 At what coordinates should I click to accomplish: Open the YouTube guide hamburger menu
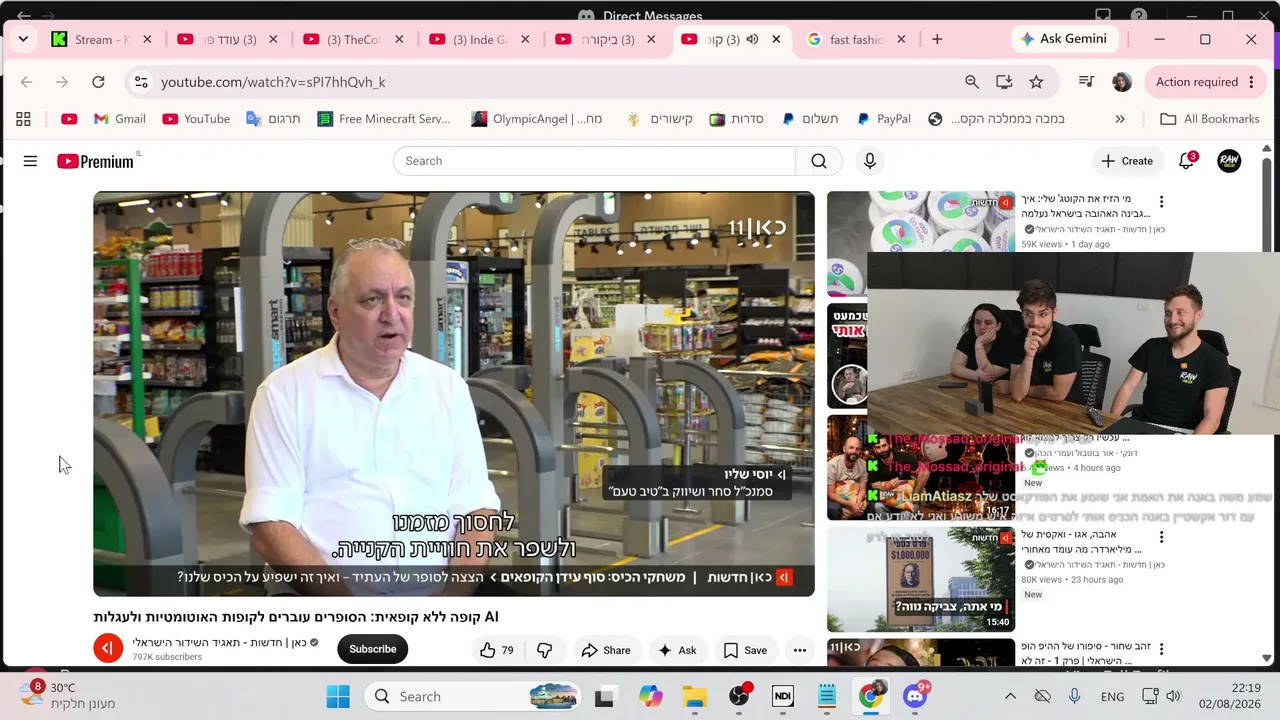click(30, 161)
